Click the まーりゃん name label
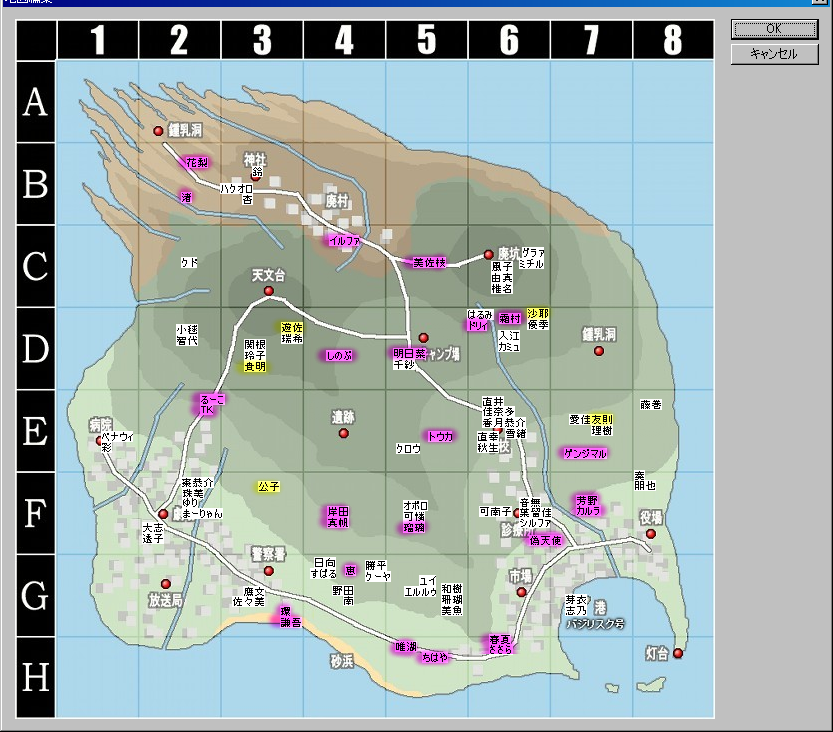 202,514
